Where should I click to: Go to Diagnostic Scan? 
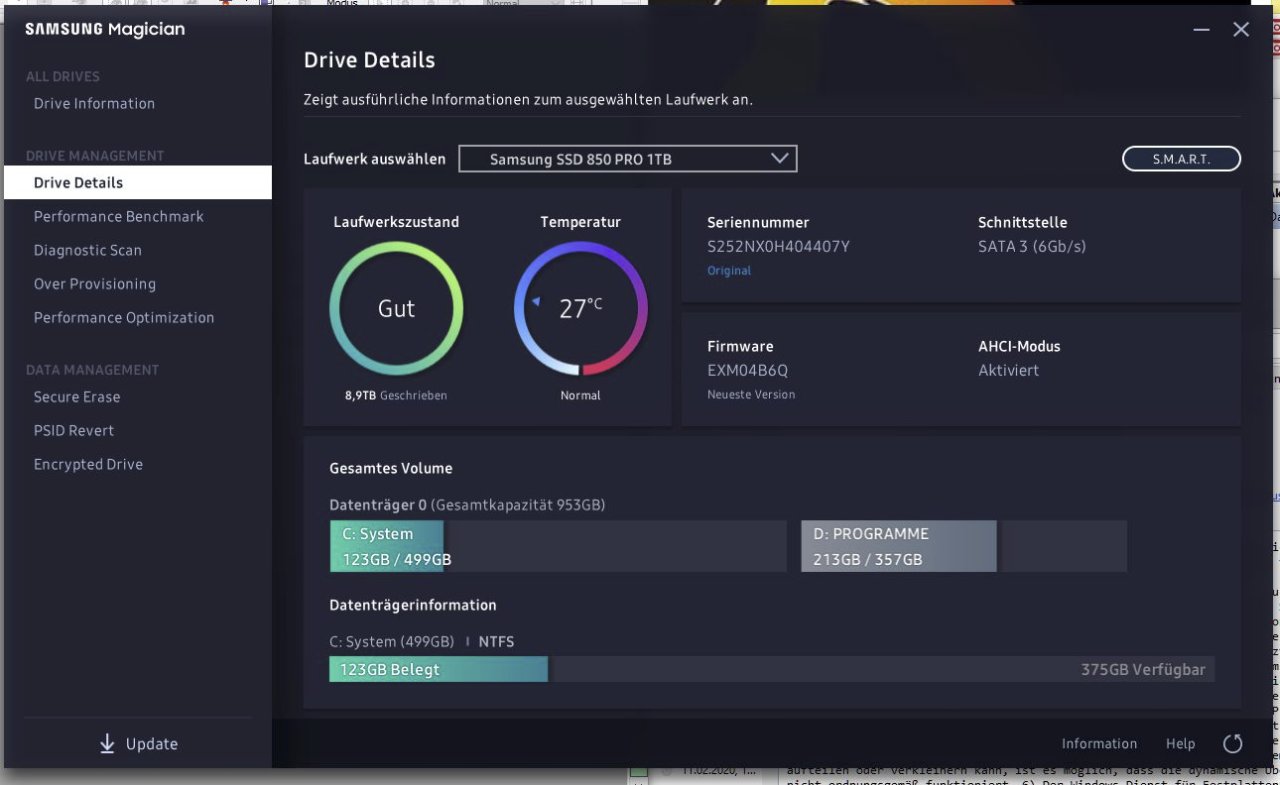(x=87, y=251)
